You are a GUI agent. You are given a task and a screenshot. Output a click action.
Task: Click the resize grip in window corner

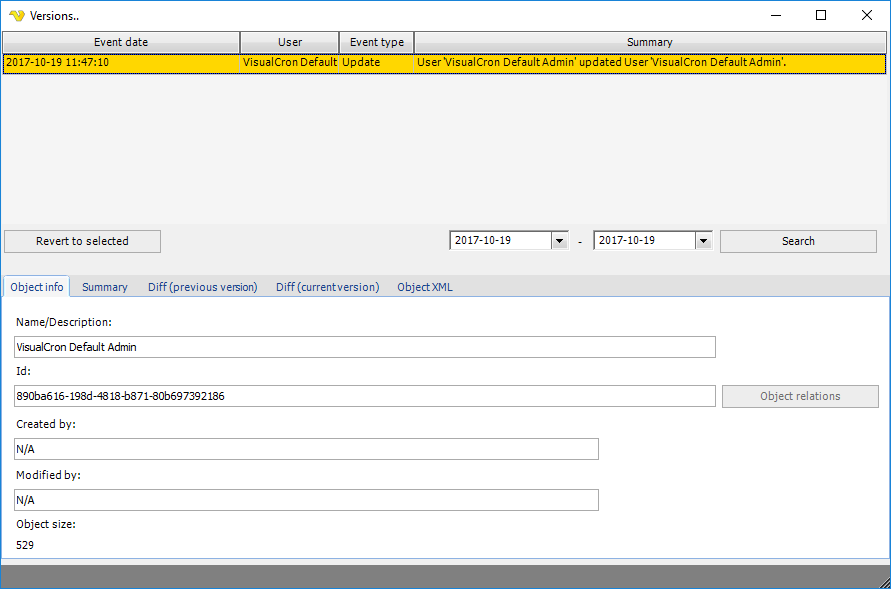(x=884, y=582)
